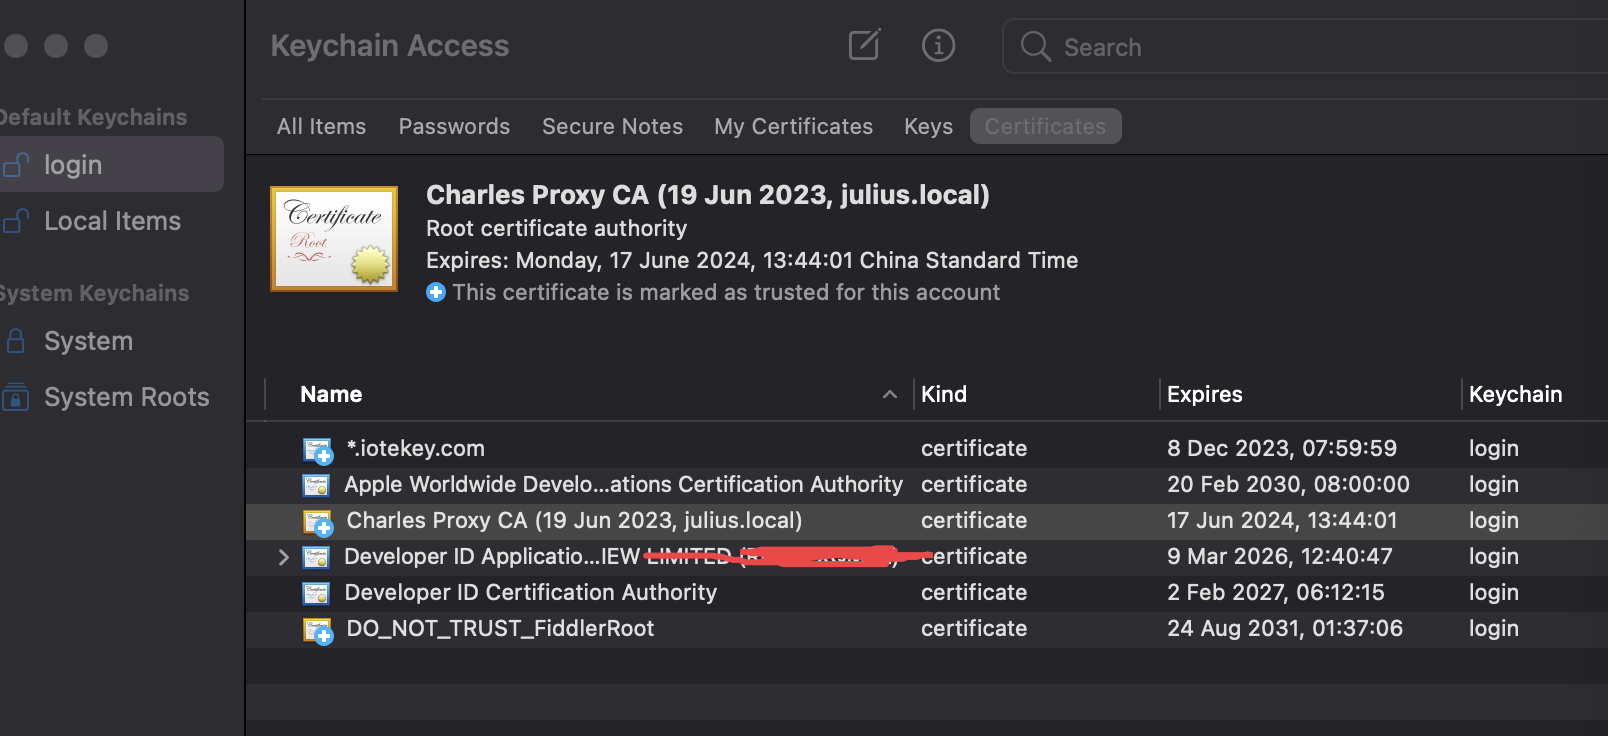Screen dimensions: 1608x736
Task: Click the Expires Monday 17 June 2024 line
Action: coord(752,260)
